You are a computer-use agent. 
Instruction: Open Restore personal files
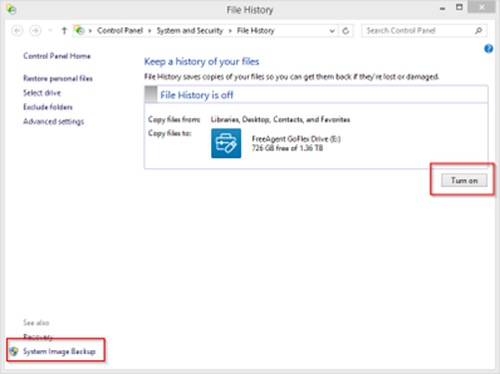coord(58,78)
